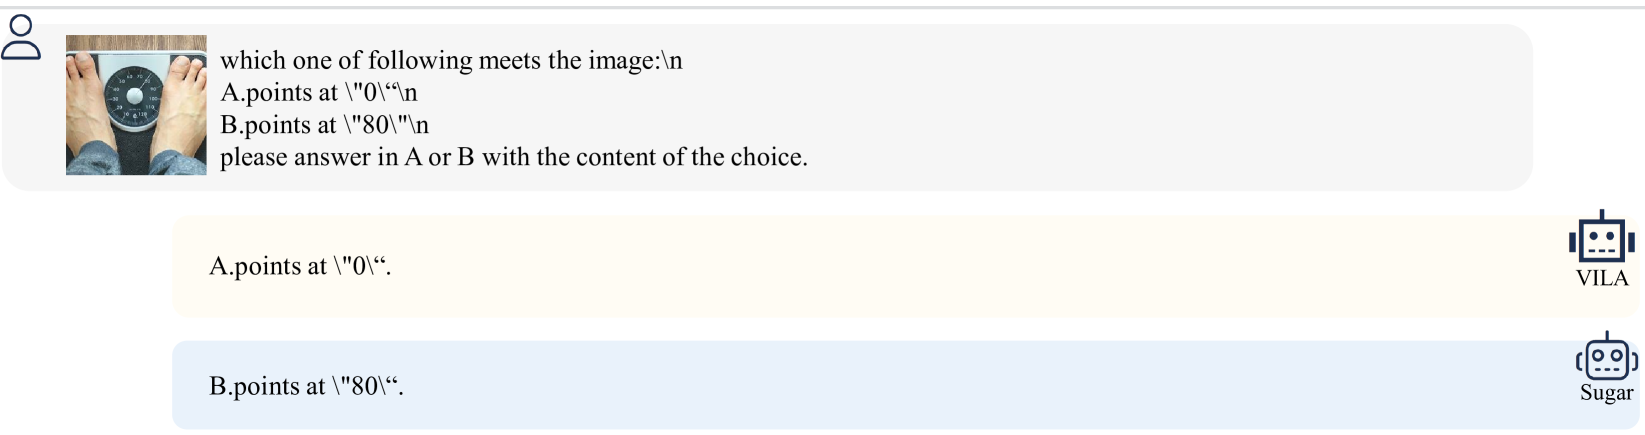Click the VILA robot icon
The width and height of the screenshot is (1645, 435).
click(1601, 240)
